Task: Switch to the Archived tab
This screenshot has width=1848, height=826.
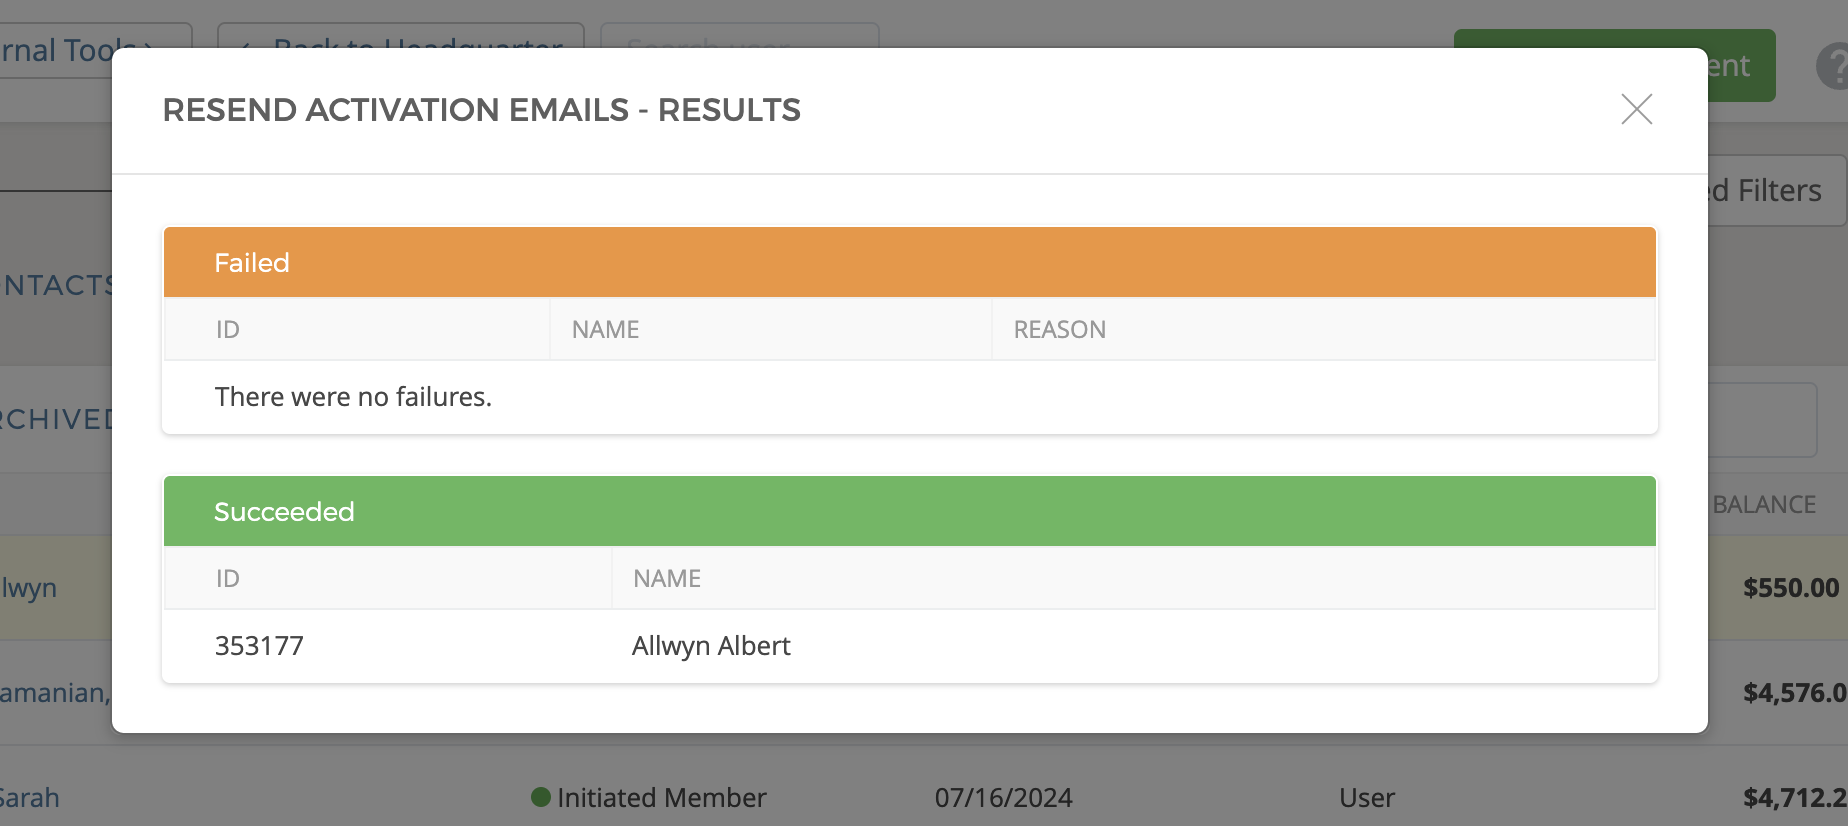Action: click(x=55, y=419)
